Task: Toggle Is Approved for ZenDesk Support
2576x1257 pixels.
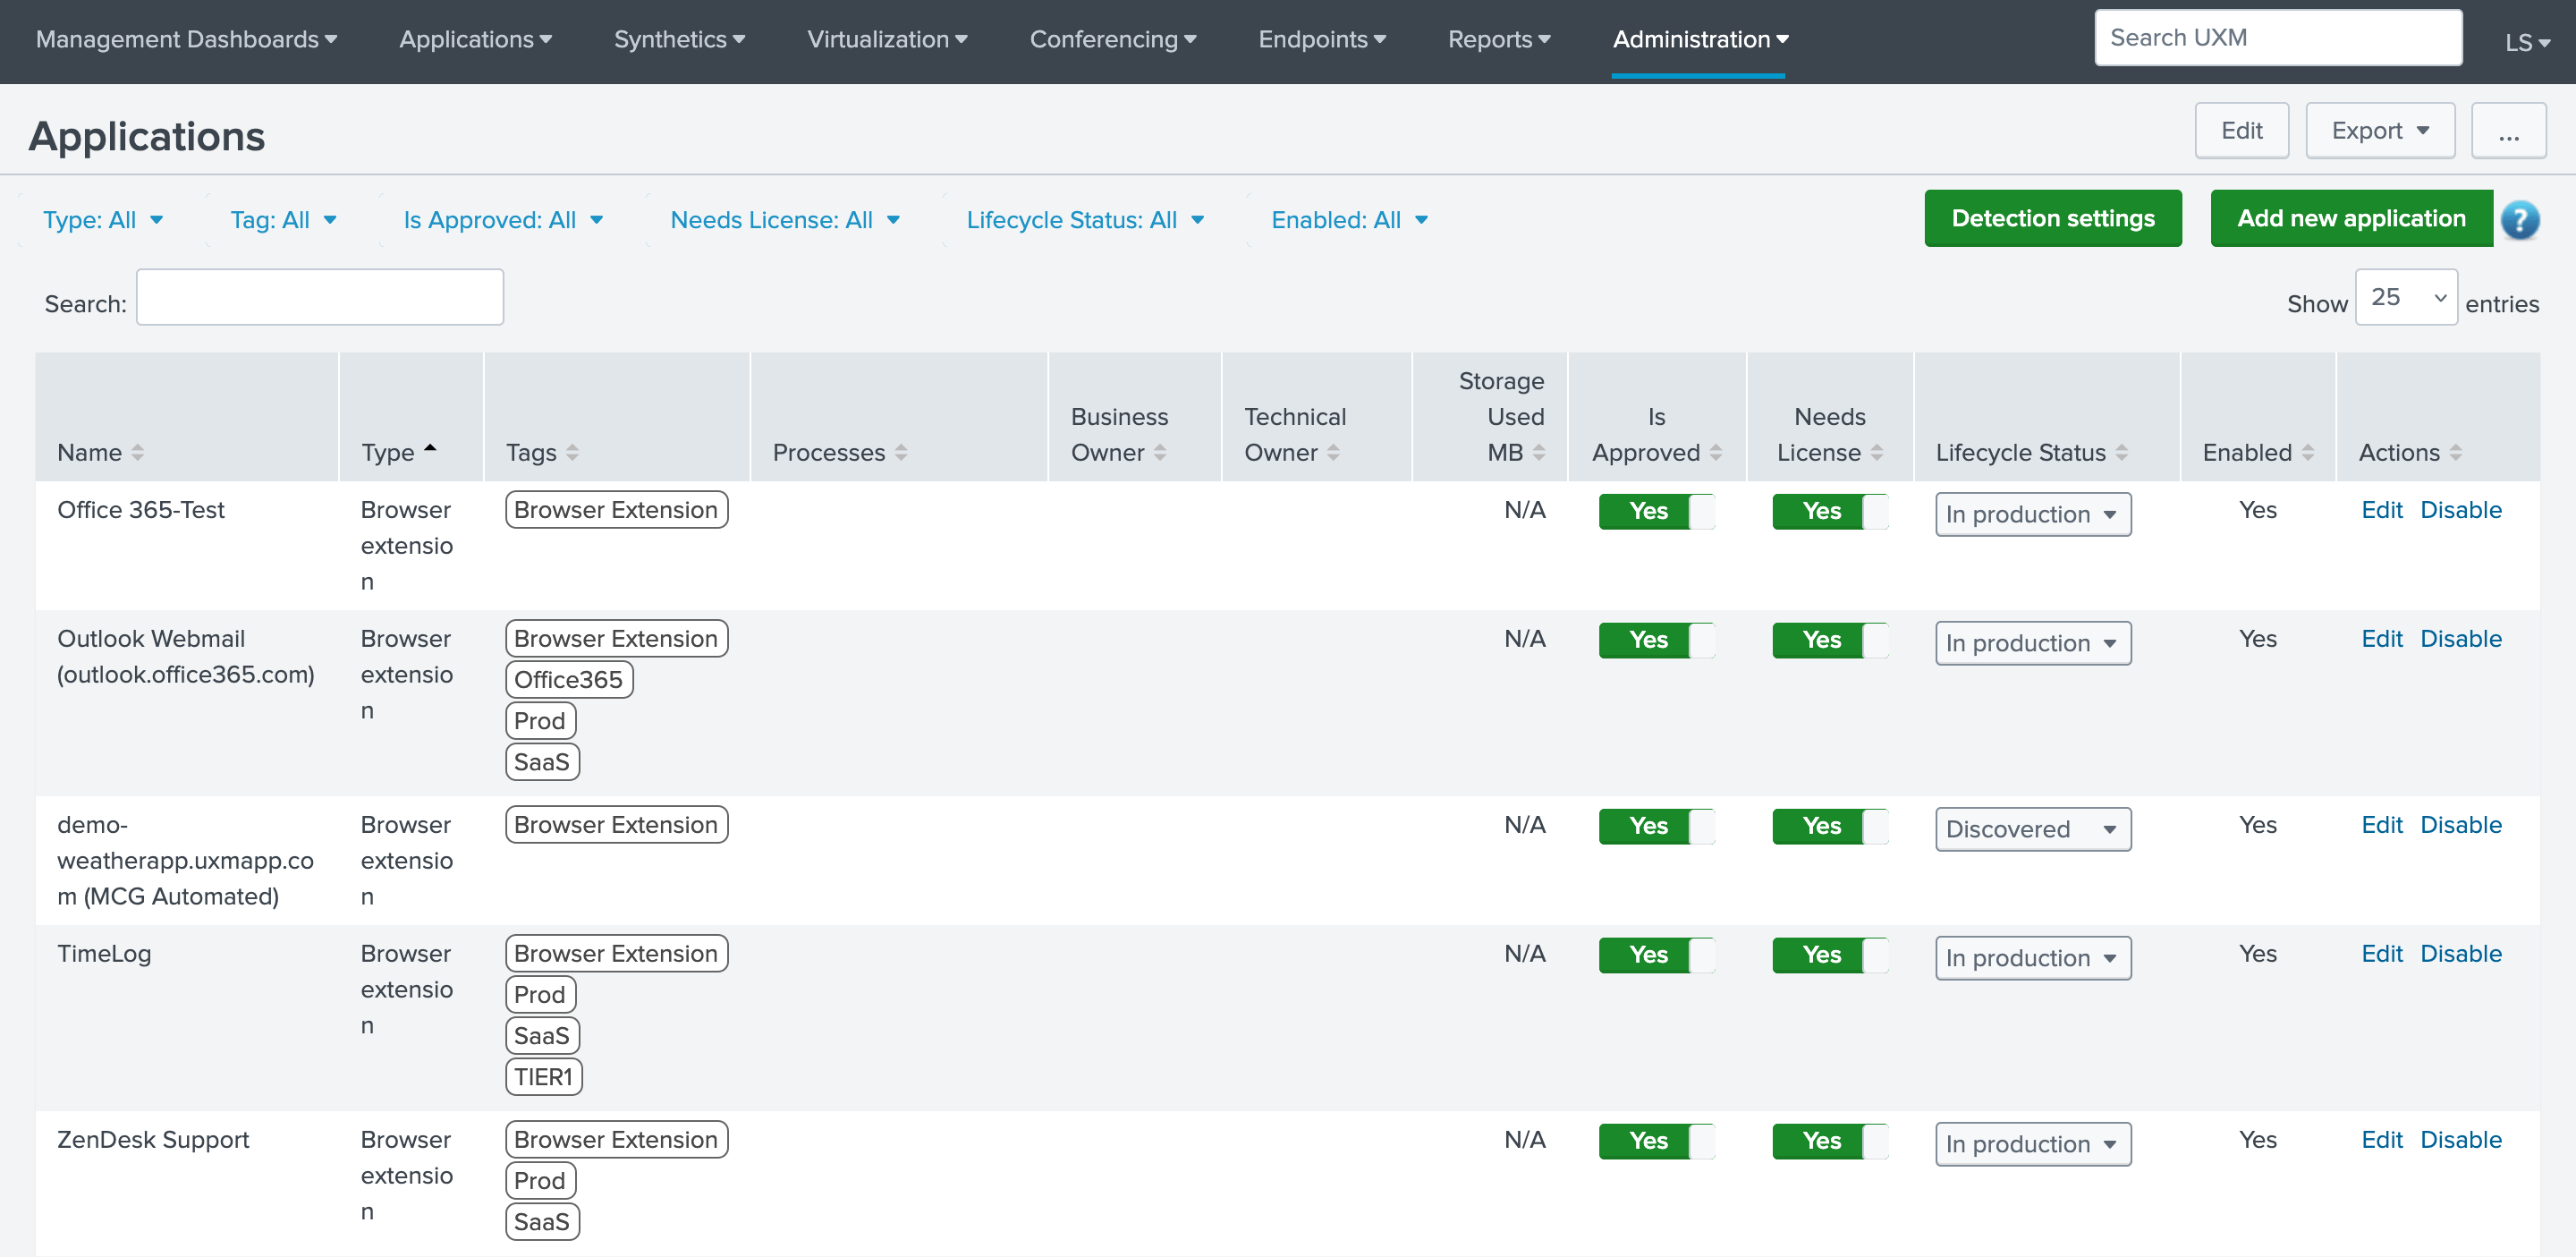Action: point(1656,1141)
